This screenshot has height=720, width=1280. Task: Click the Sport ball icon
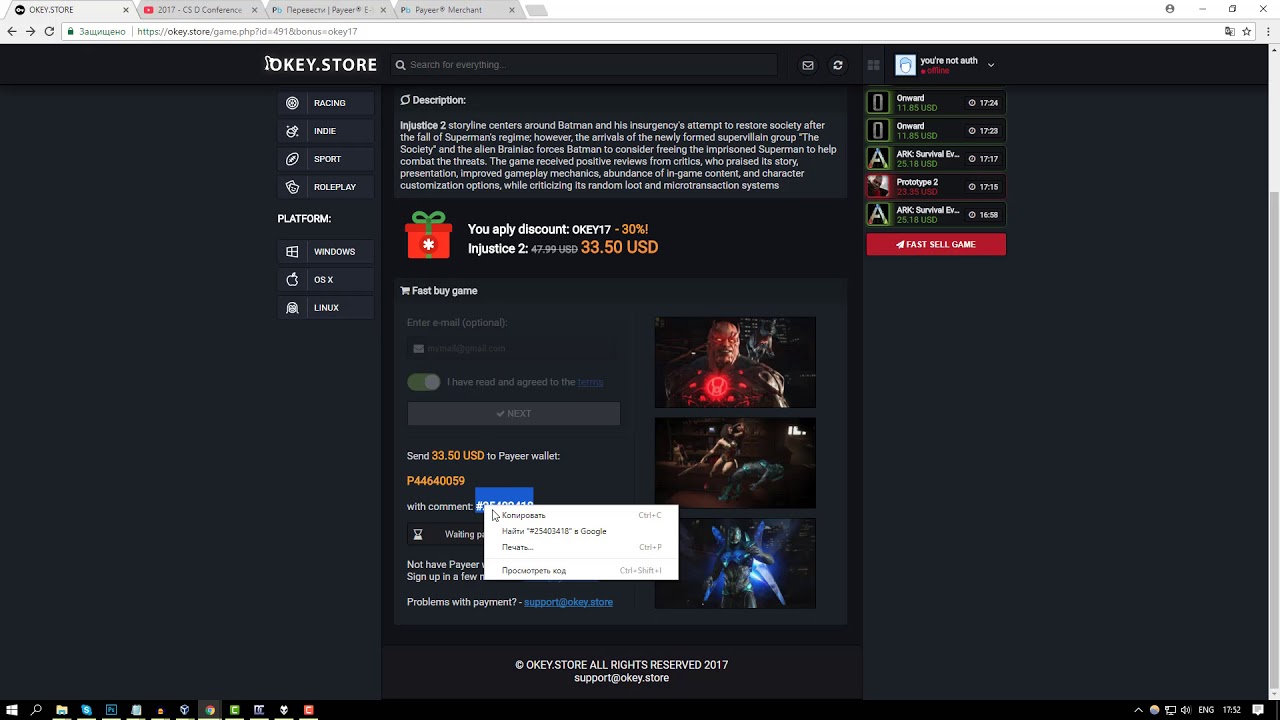[x=292, y=159]
